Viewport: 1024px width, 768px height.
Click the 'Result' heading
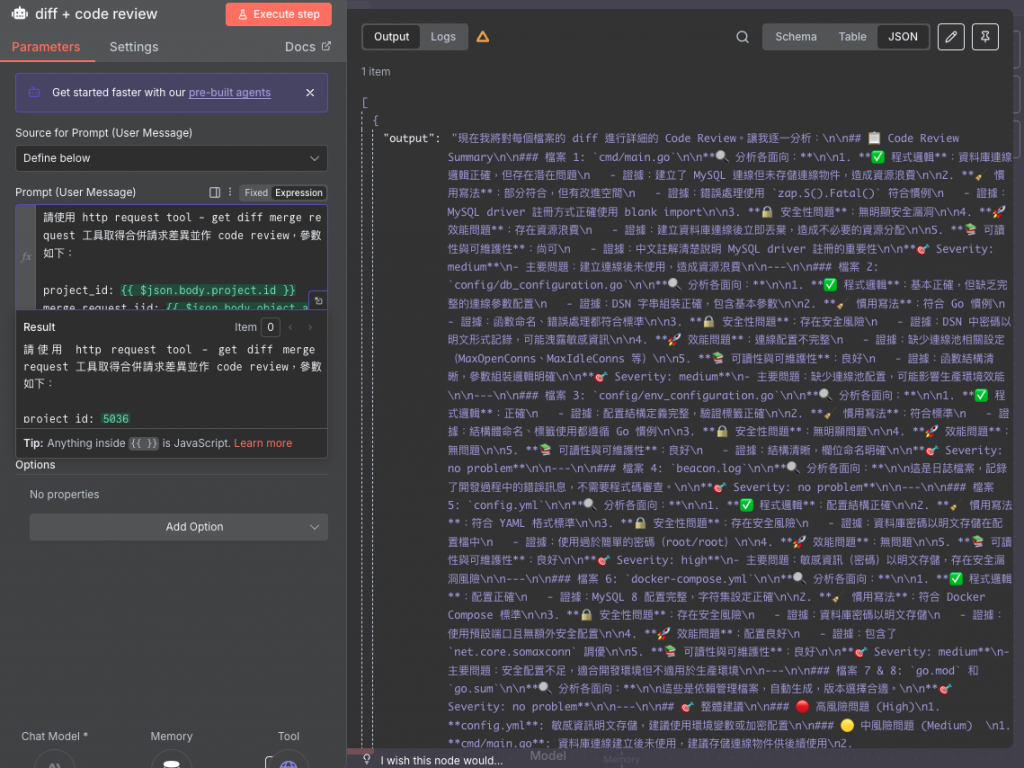coord(39,327)
